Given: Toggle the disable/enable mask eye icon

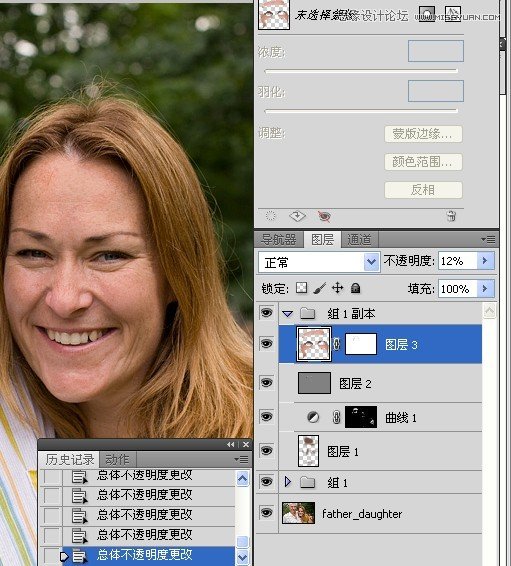Looking at the screenshot, I should [324, 216].
